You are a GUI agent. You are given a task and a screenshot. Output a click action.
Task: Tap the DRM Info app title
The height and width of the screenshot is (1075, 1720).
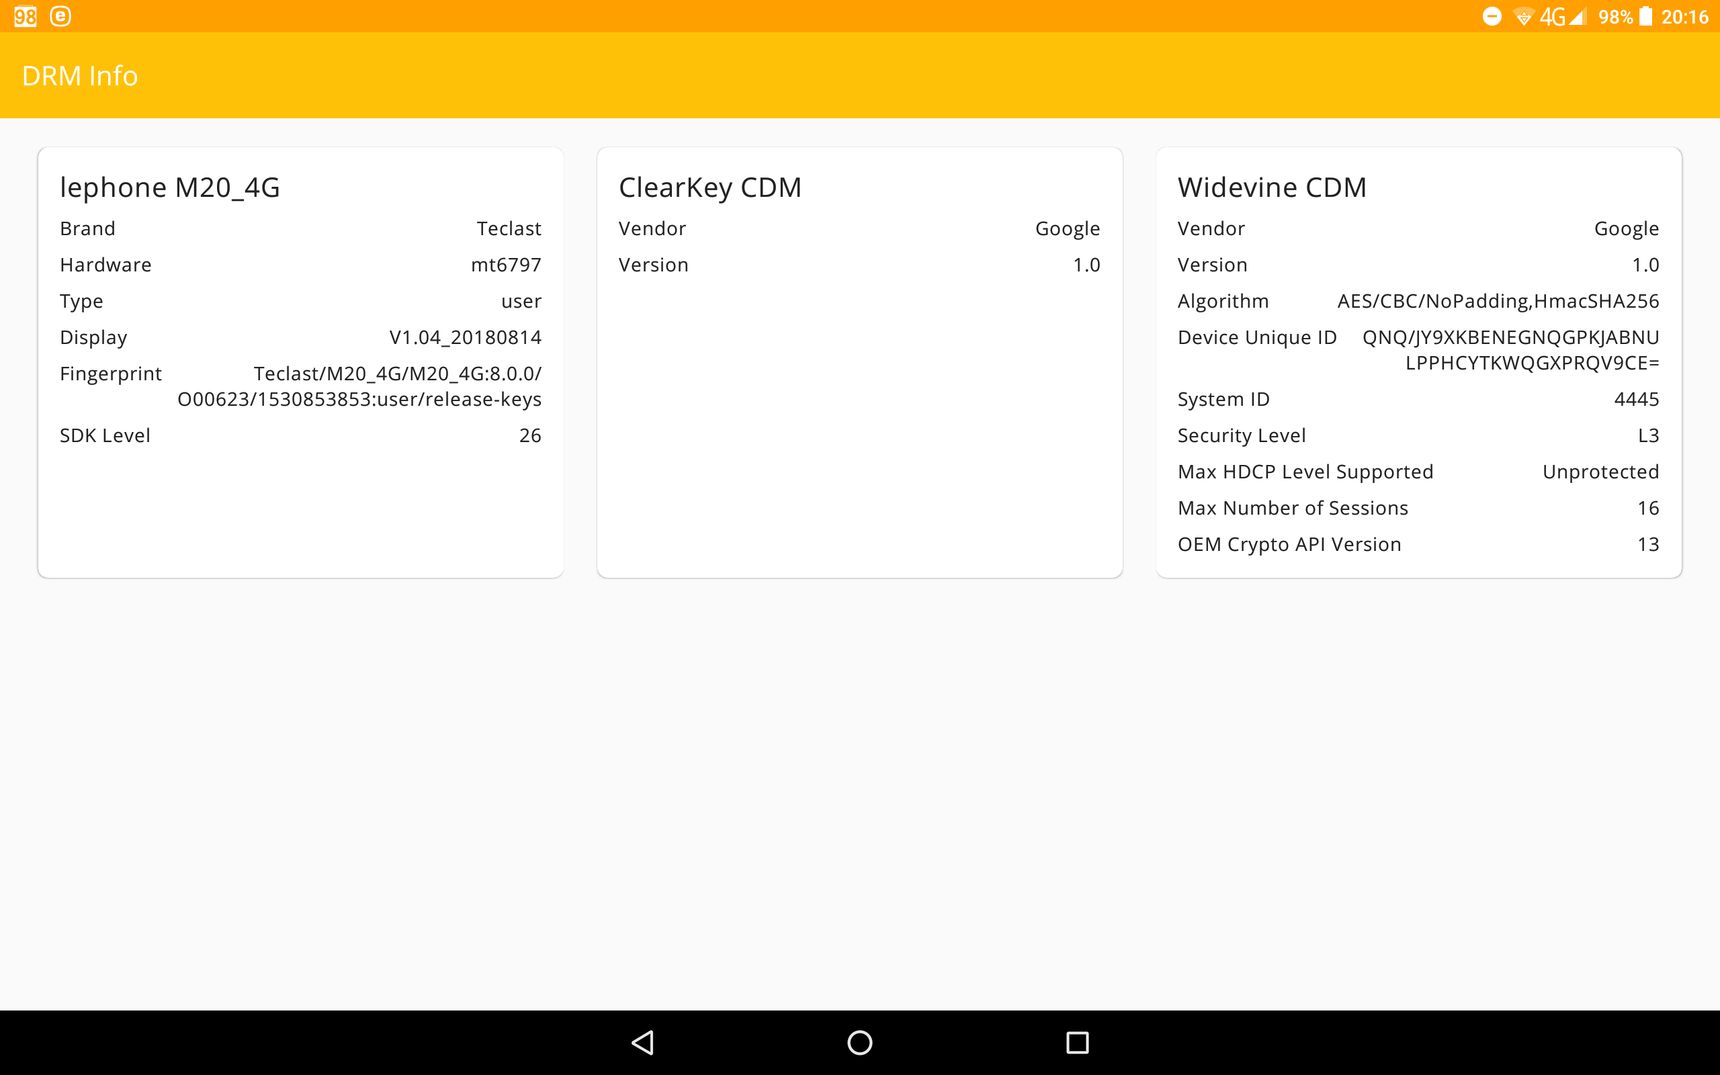[80, 76]
